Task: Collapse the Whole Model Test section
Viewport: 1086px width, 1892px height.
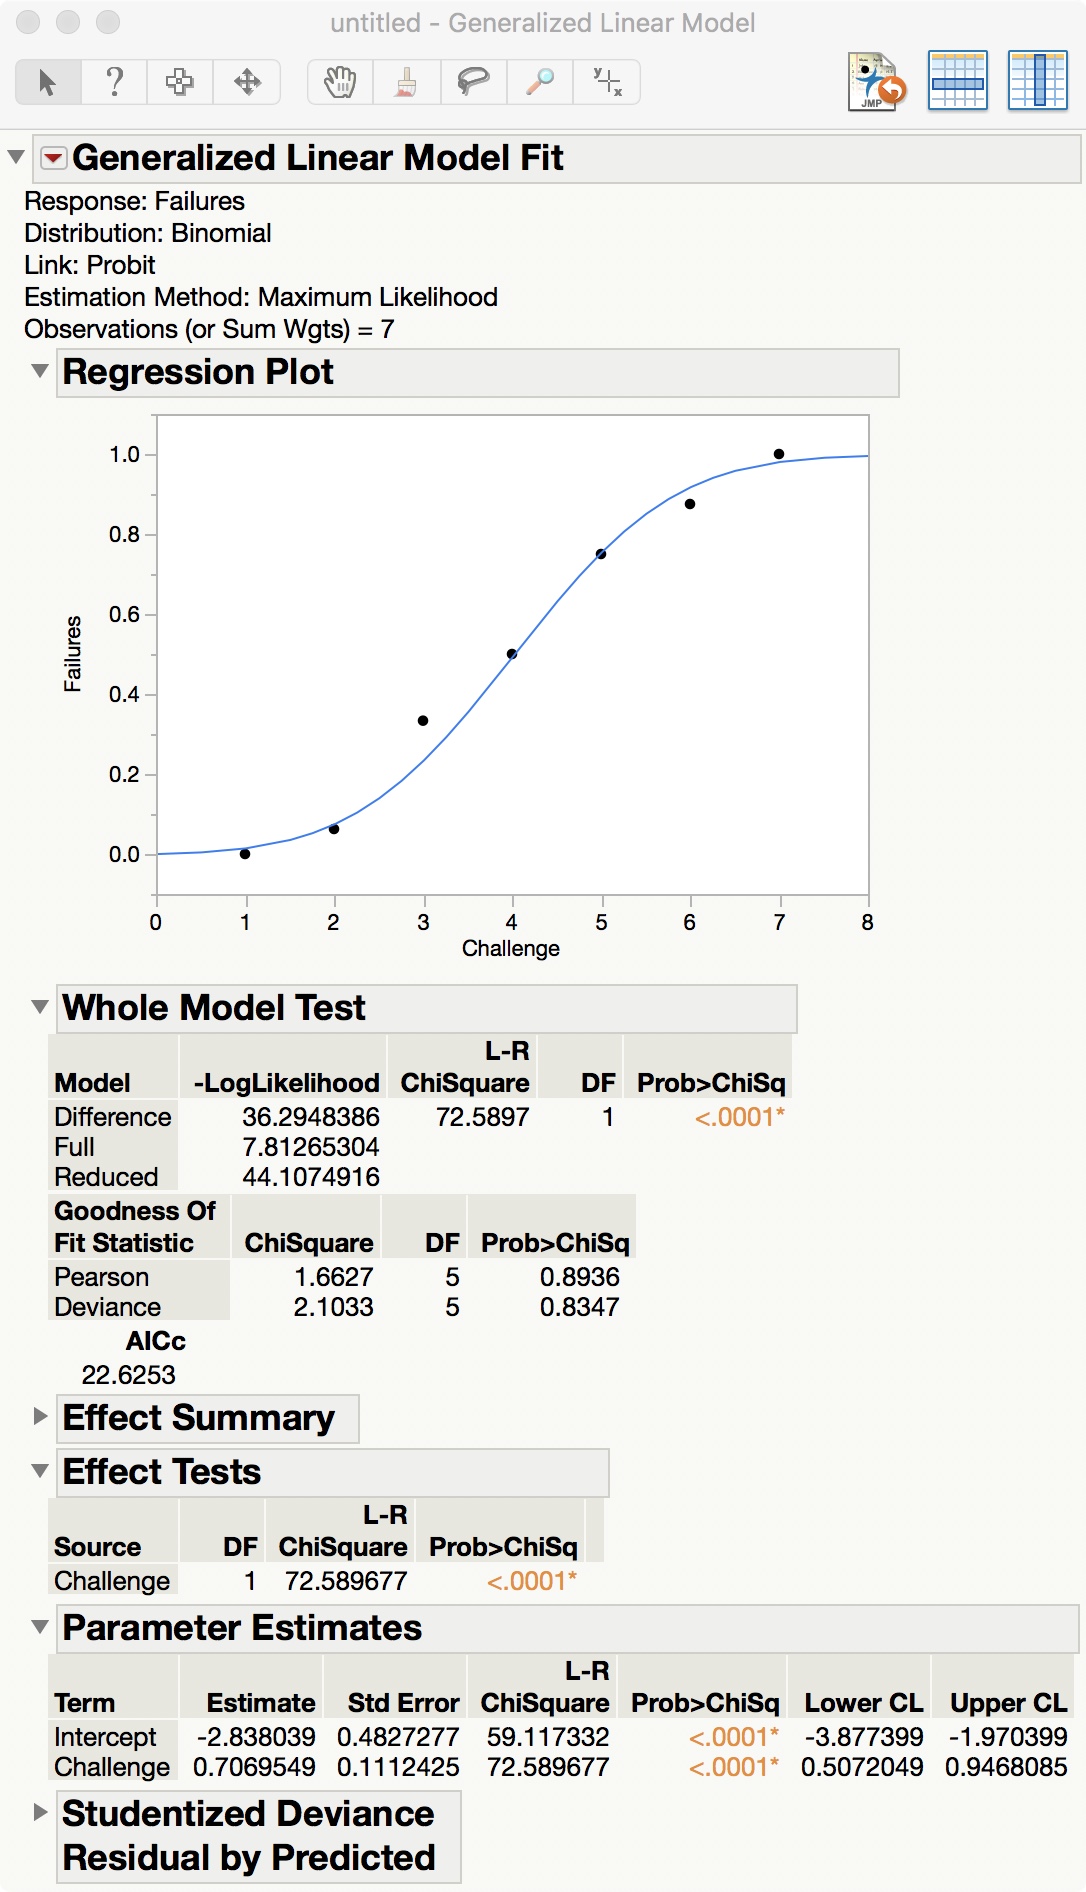Action: (x=40, y=1007)
